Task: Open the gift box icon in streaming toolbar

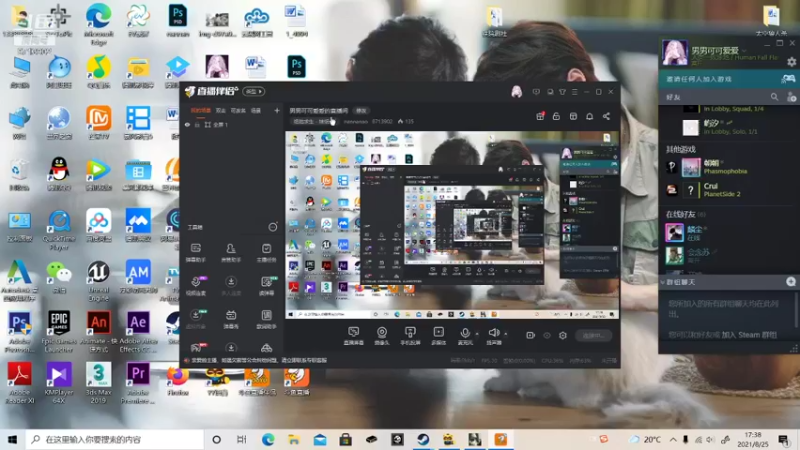Action: click(540, 116)
